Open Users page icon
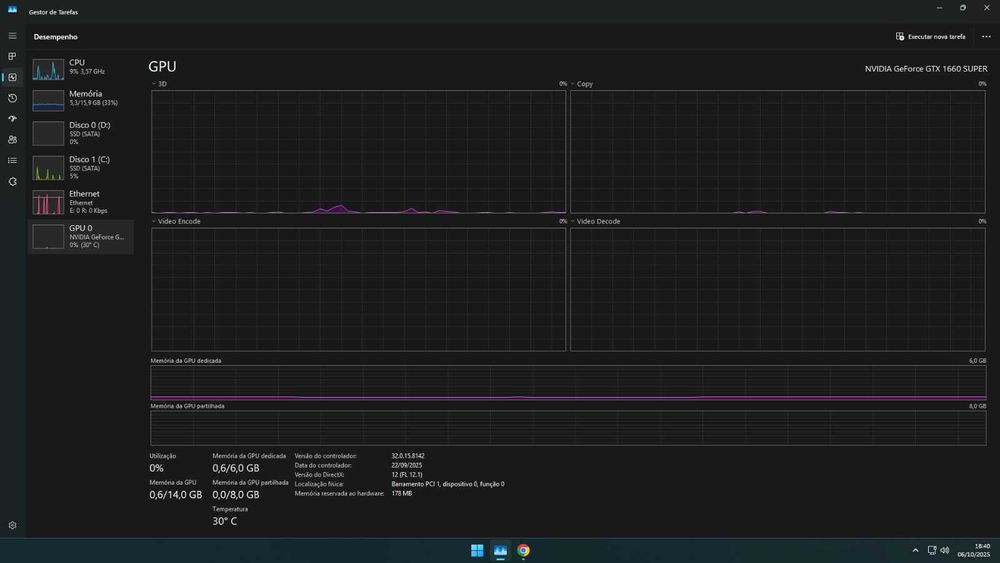1000x563 pixels. pos(12,140)
